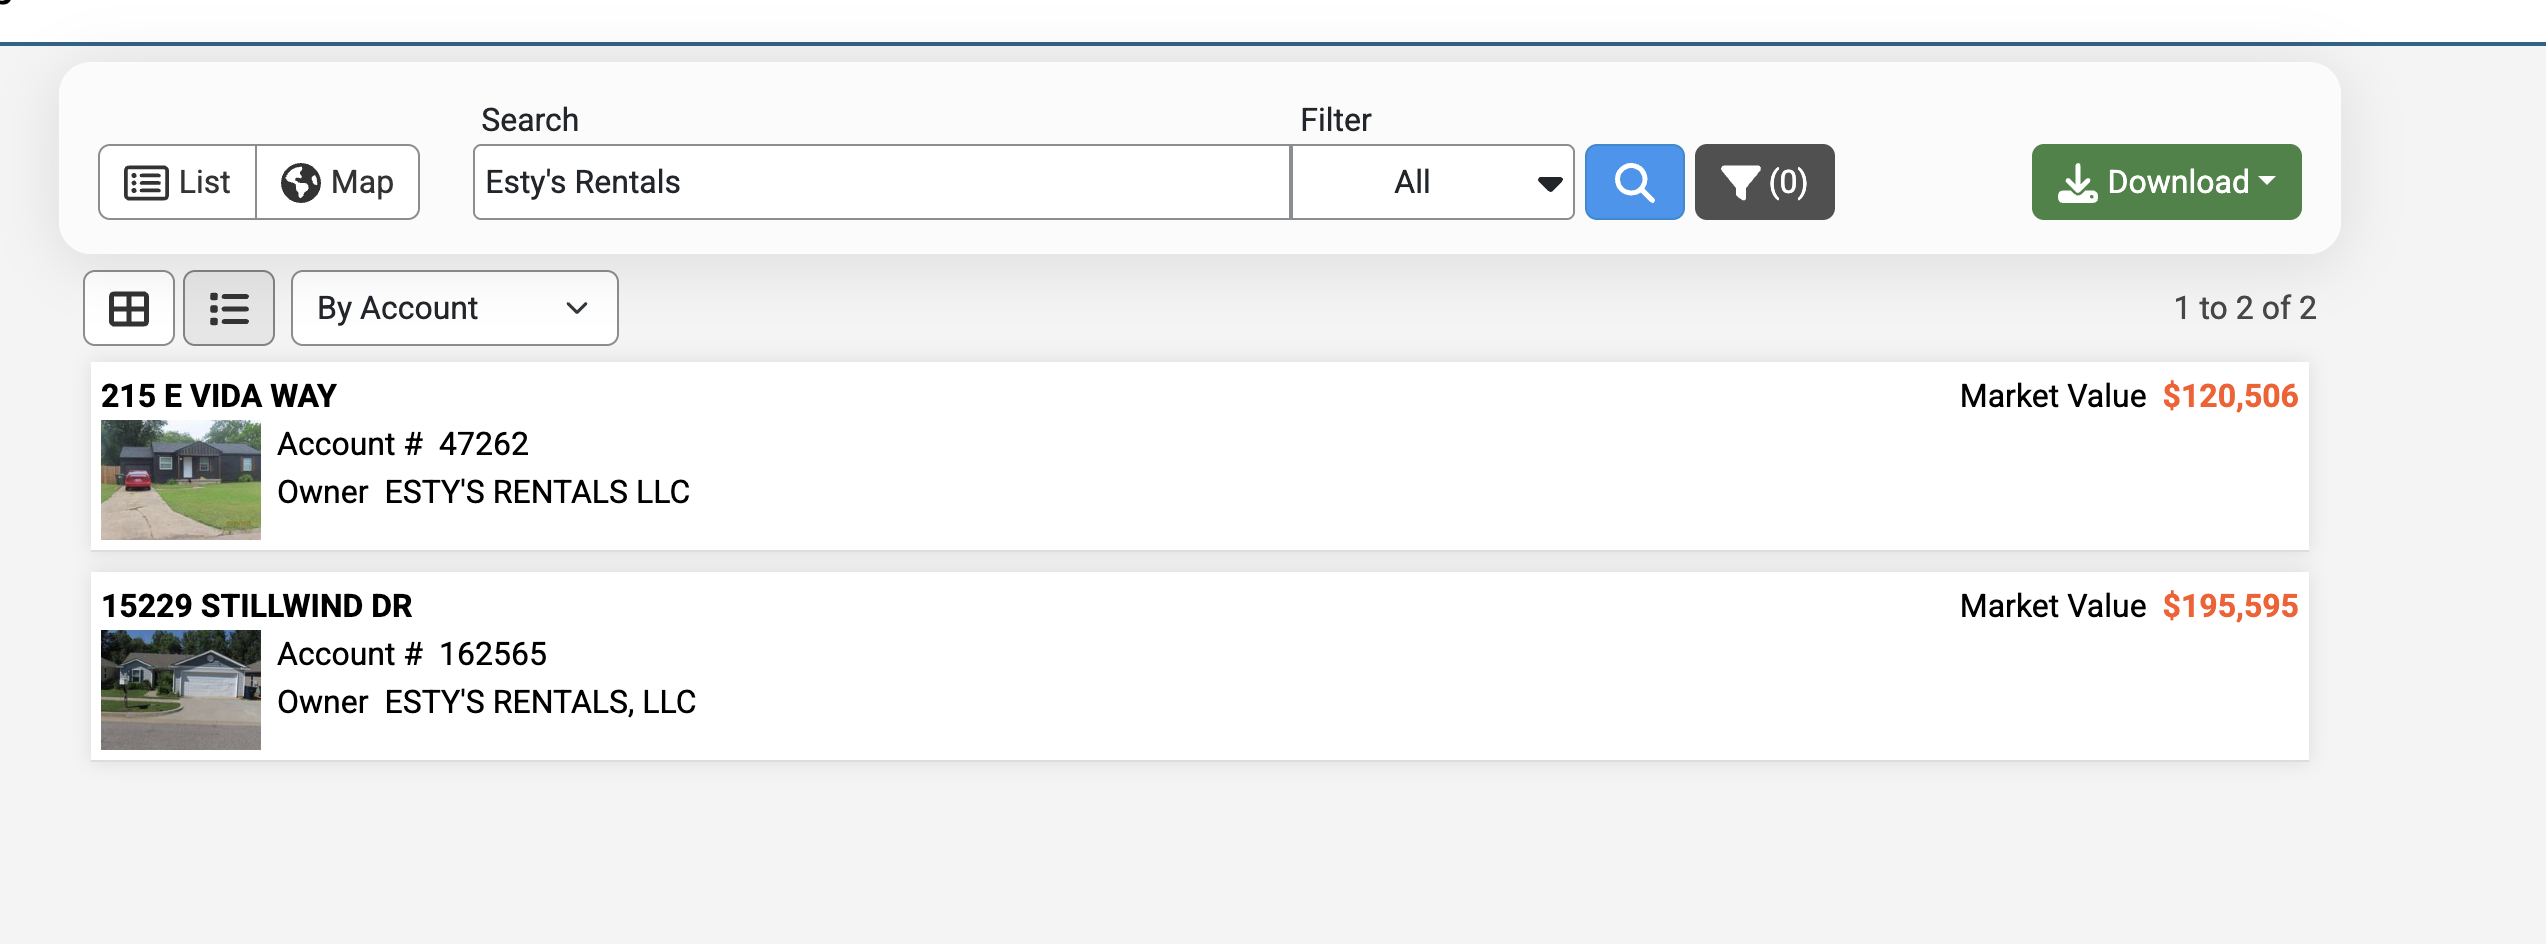Click the 15229 STILLWIND DR address

pyautogui.click(x=257, y=606)
